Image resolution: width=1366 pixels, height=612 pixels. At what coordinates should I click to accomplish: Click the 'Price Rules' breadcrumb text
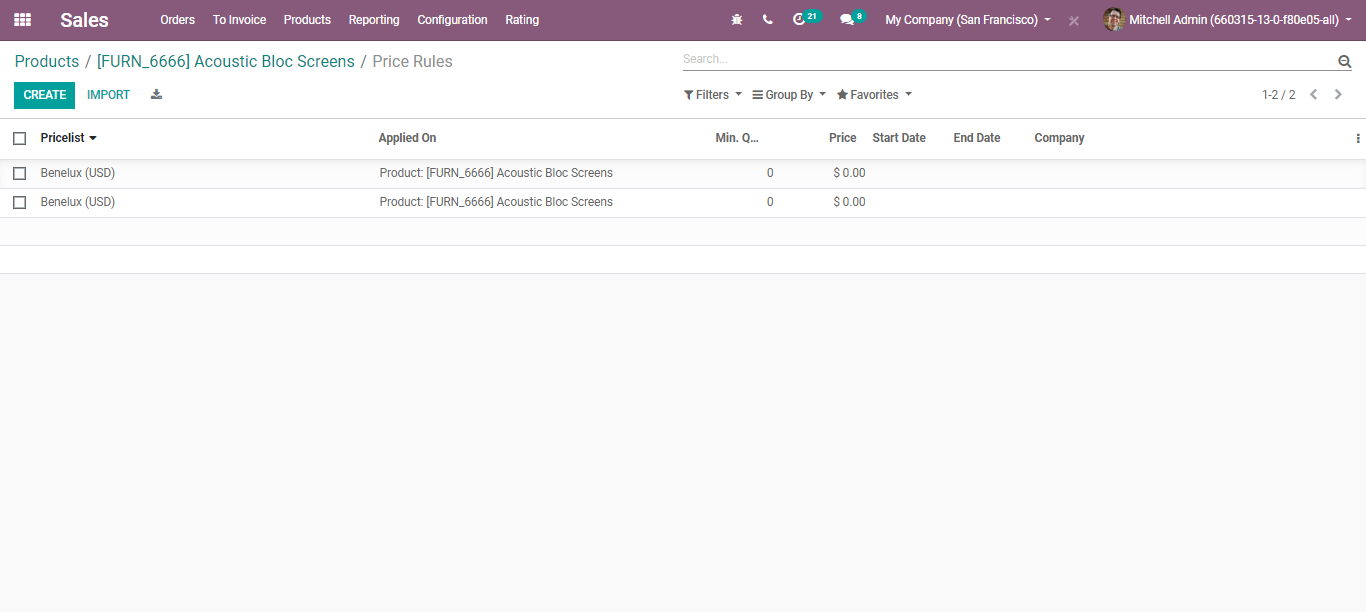pyautogui.click(x=412, y=62)
